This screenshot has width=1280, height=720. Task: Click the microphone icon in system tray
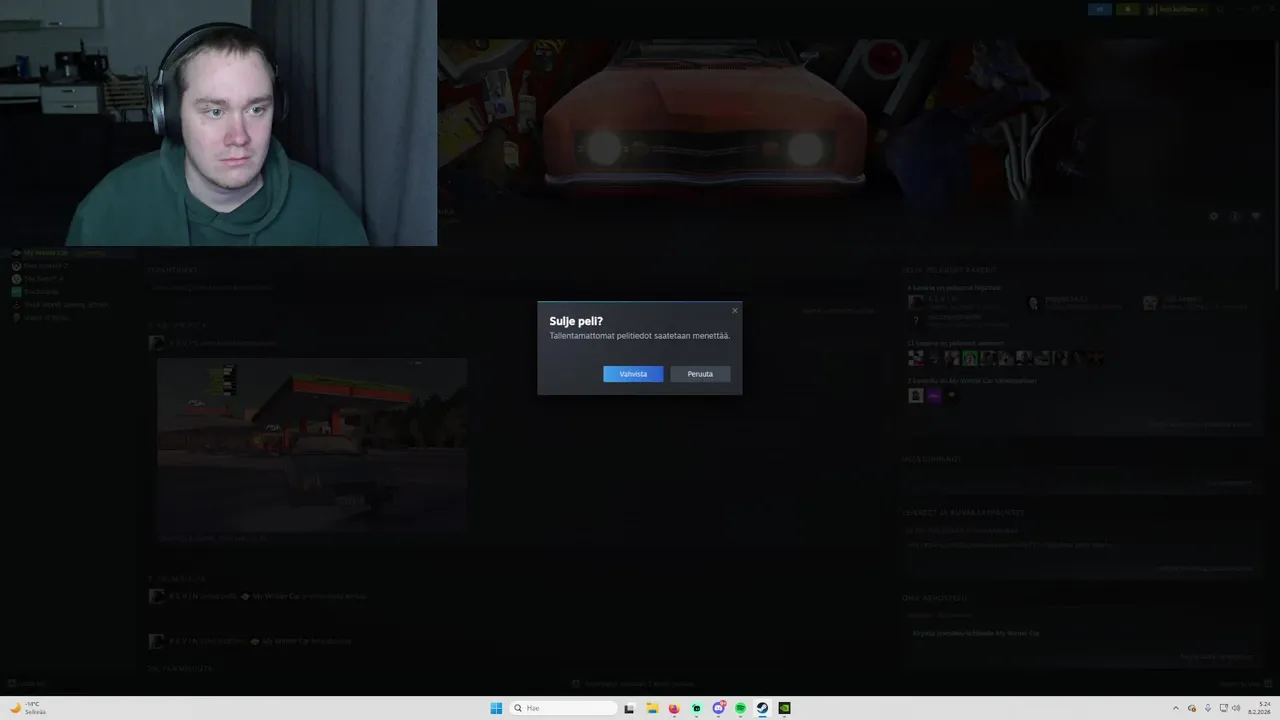pos(1208,708)
